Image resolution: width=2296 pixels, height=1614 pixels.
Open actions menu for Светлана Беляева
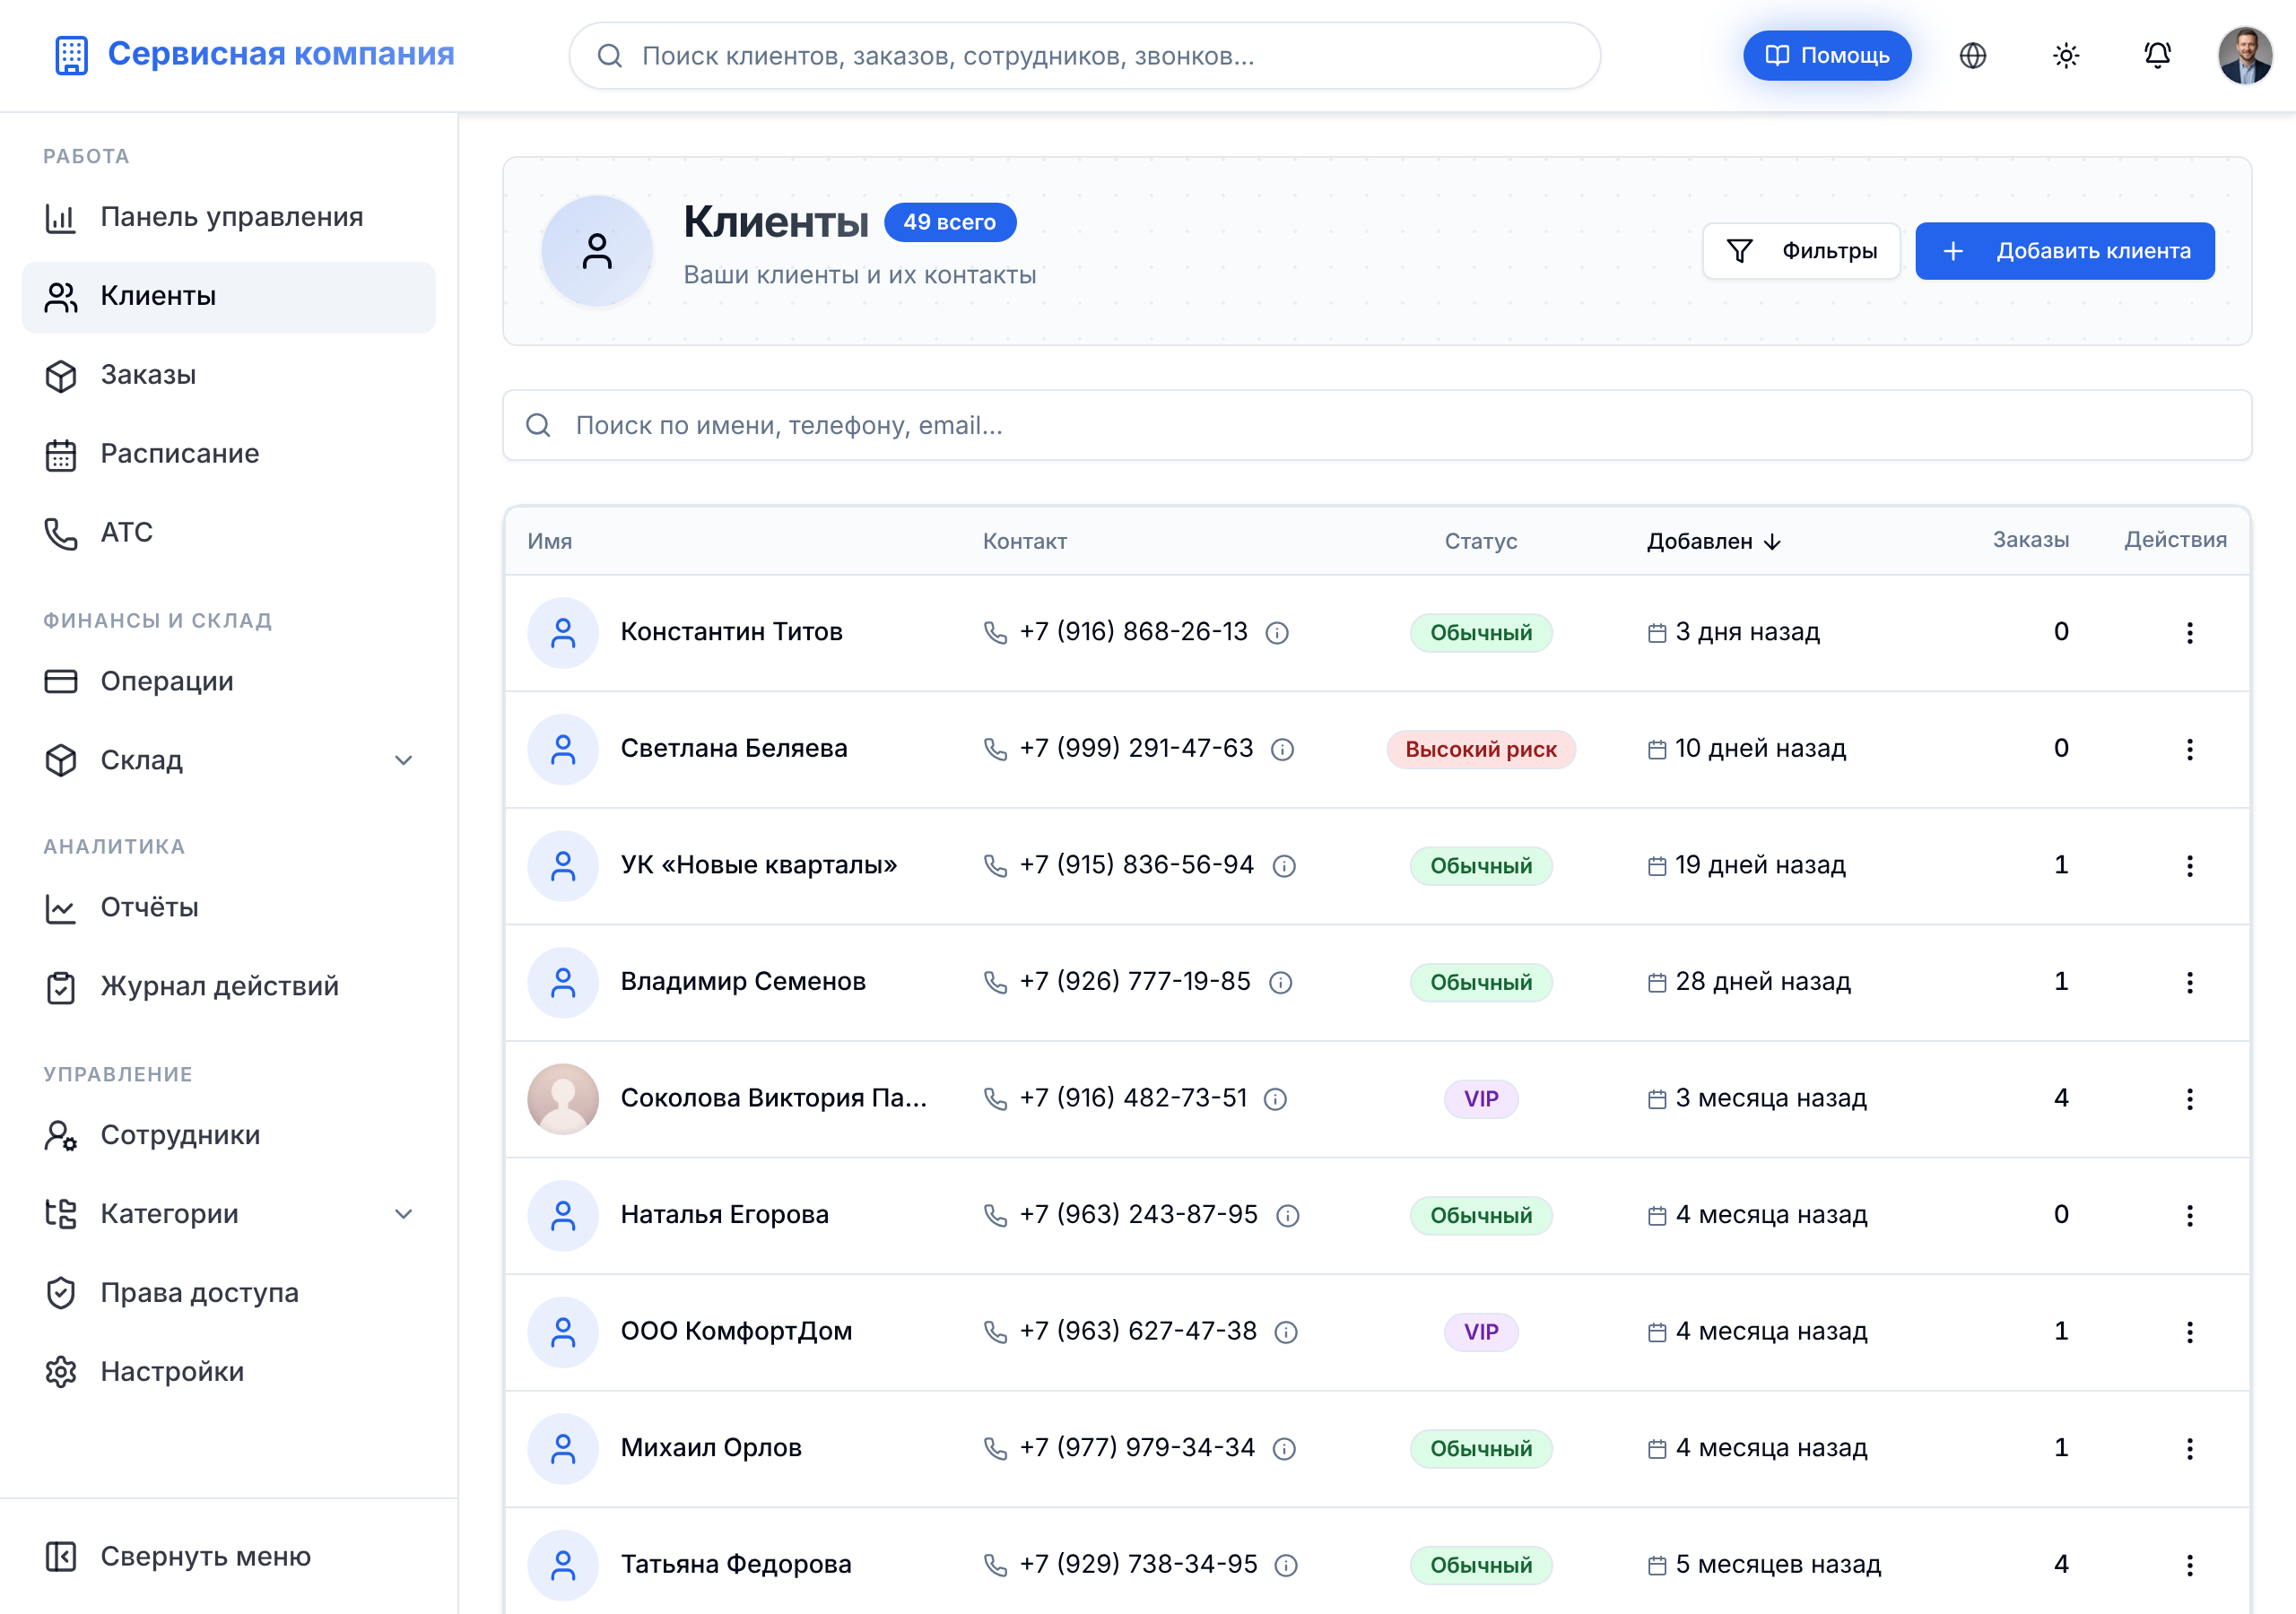[2189, 750]
